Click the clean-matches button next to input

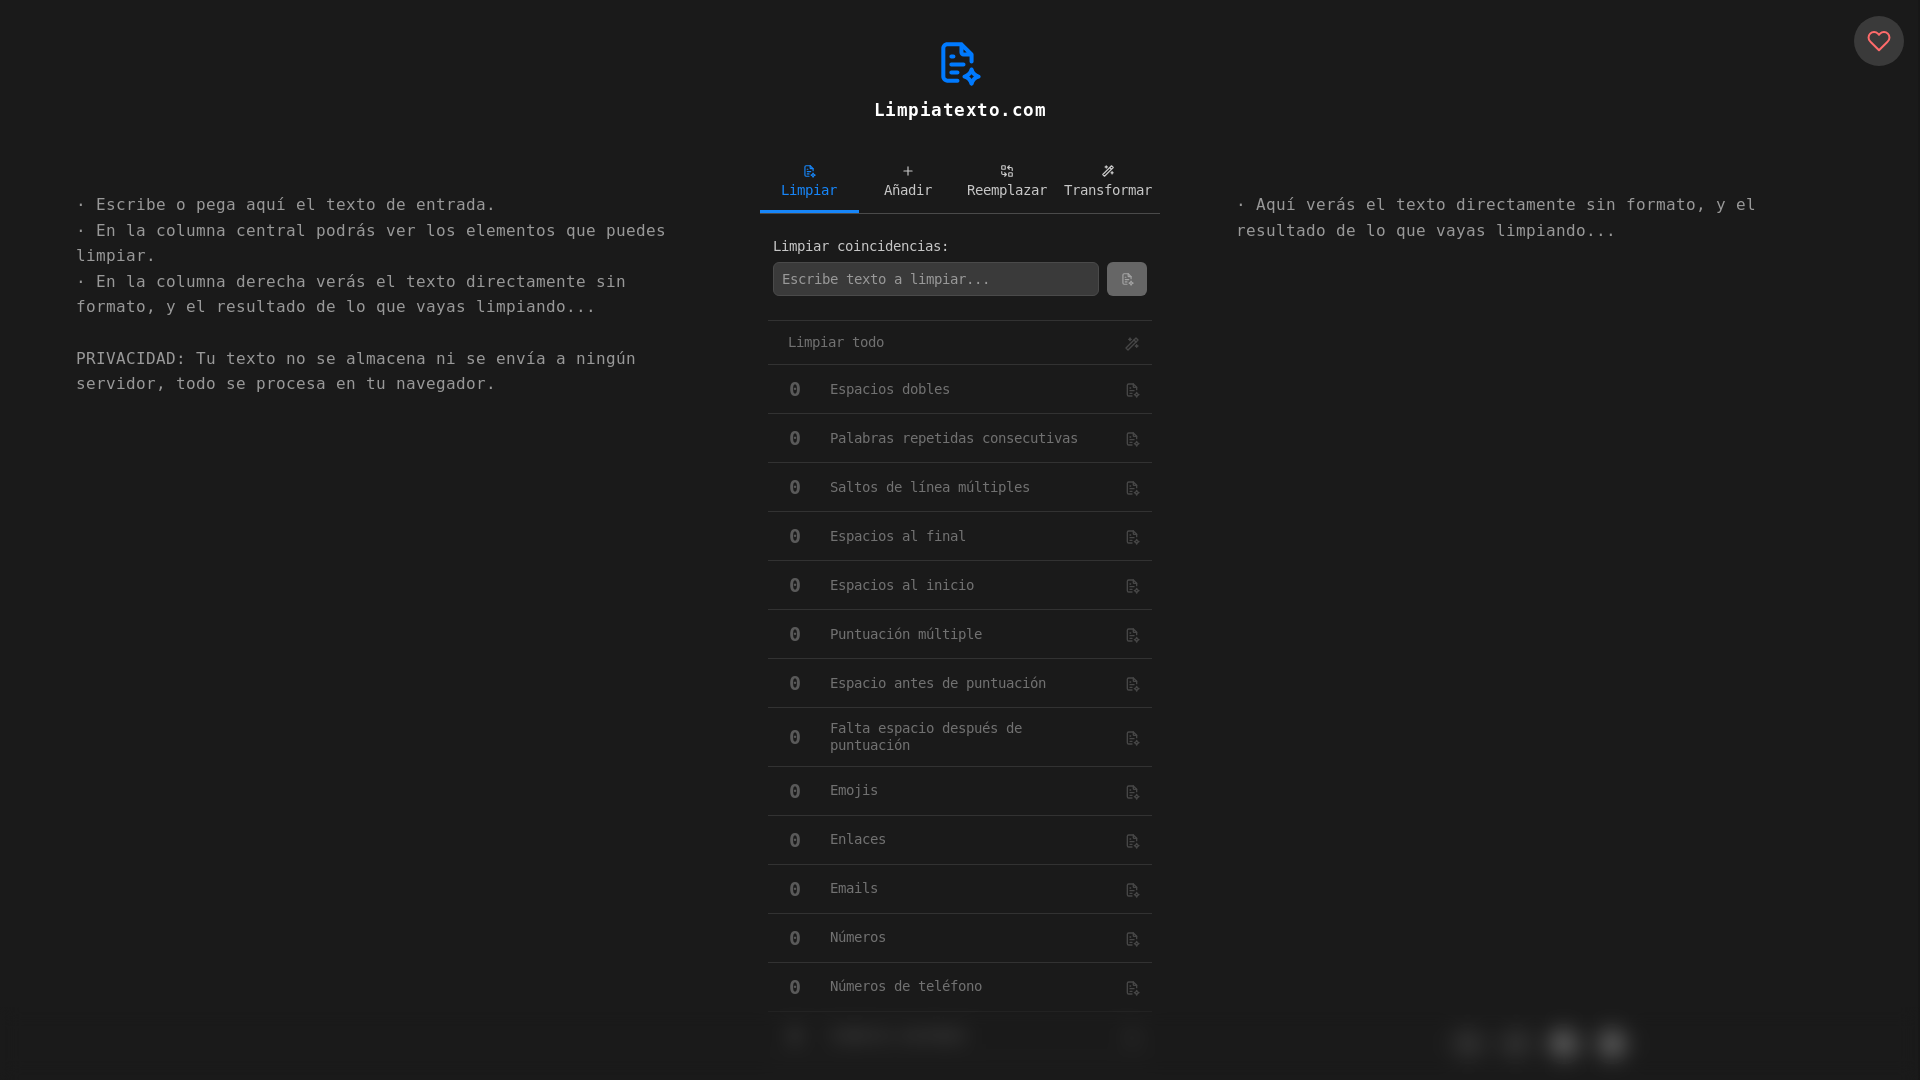point(1126,279)
